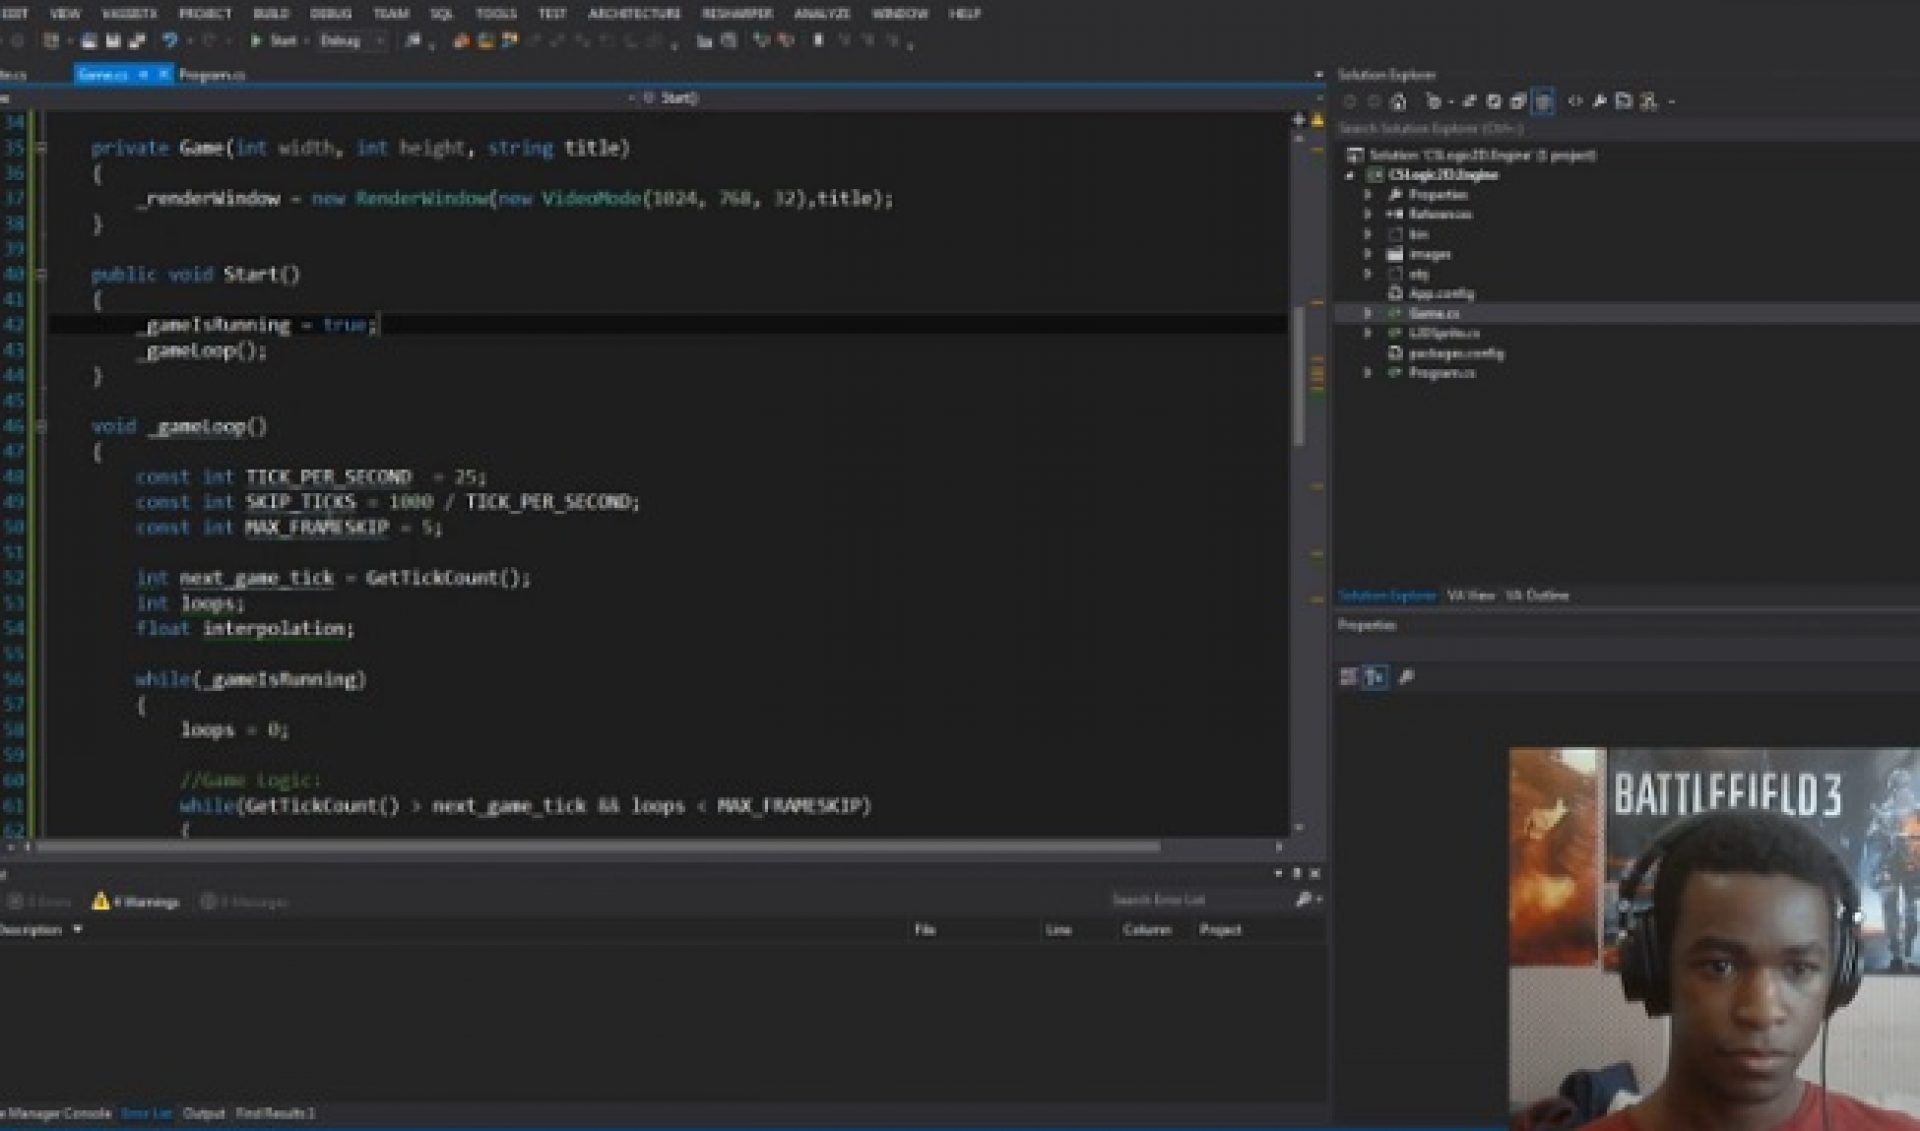Click the Save All toolbar icon

coord(137,41)
